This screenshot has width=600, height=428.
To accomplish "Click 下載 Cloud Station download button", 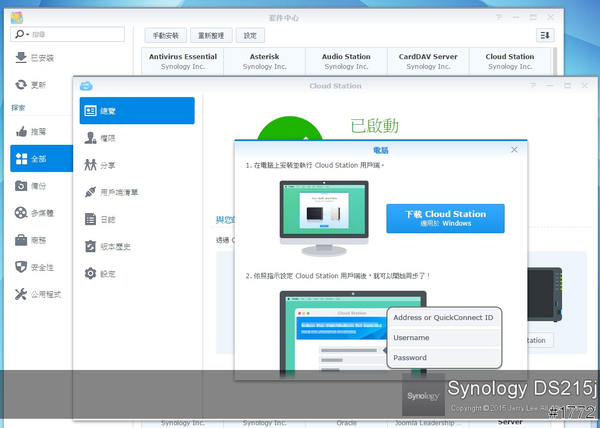I will coord(445,218).
